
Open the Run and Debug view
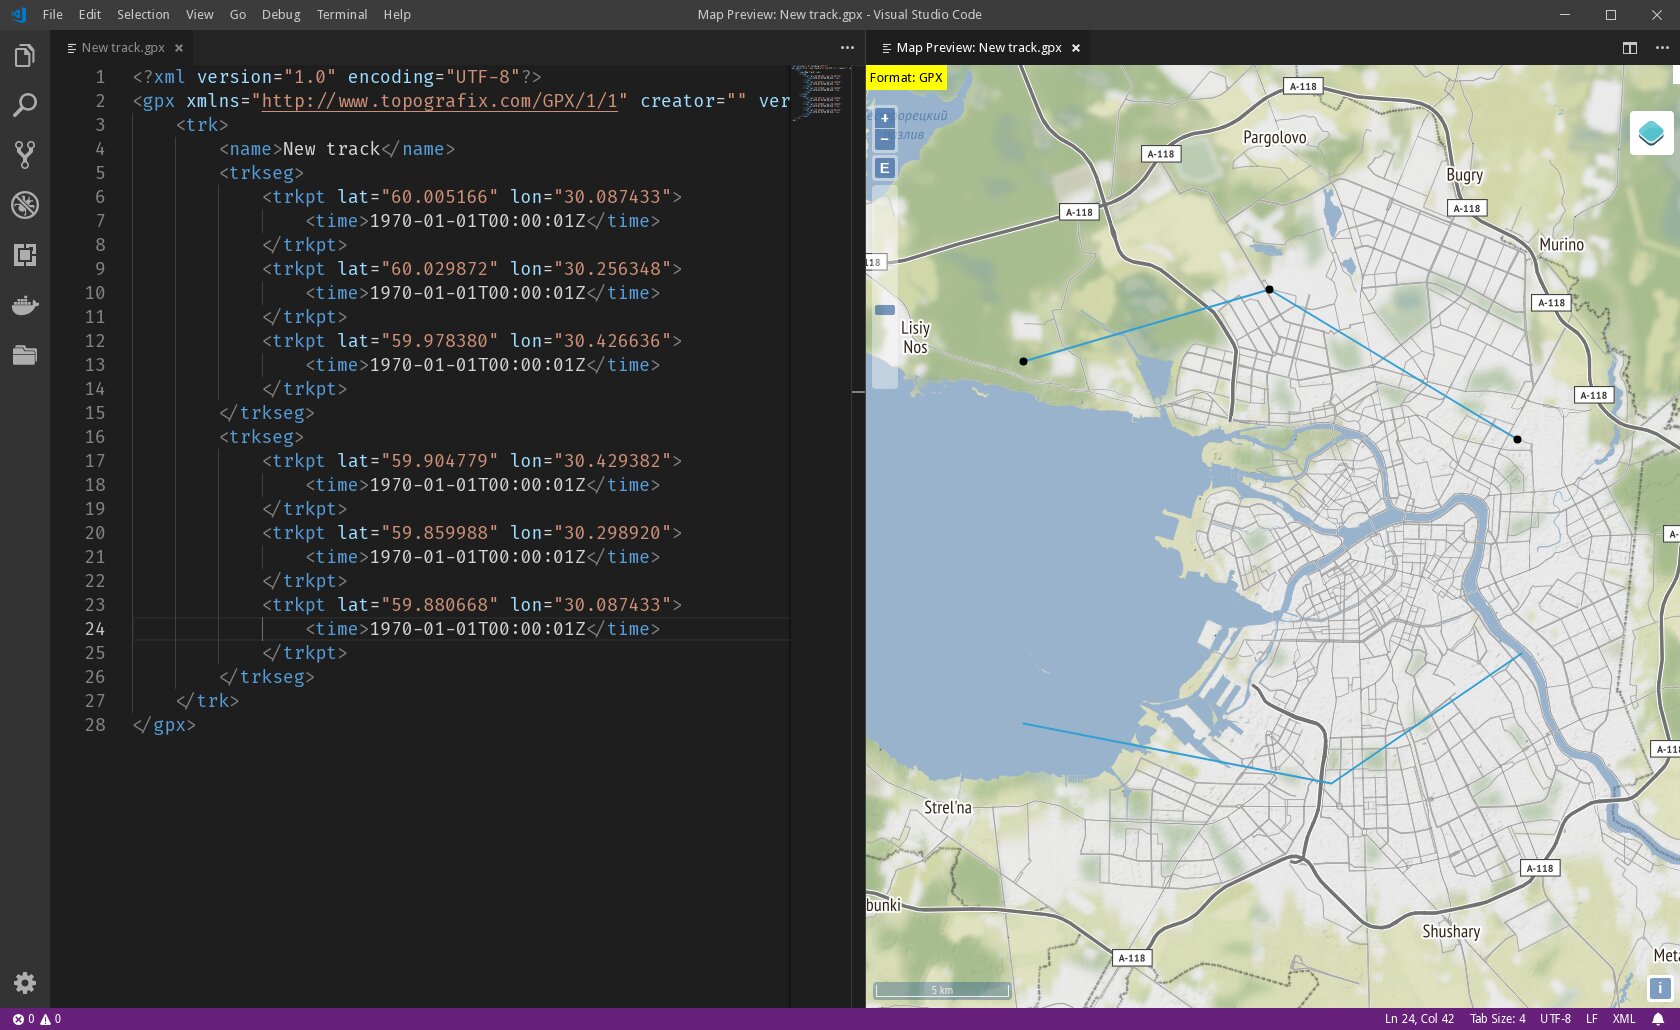click(24, 205)
